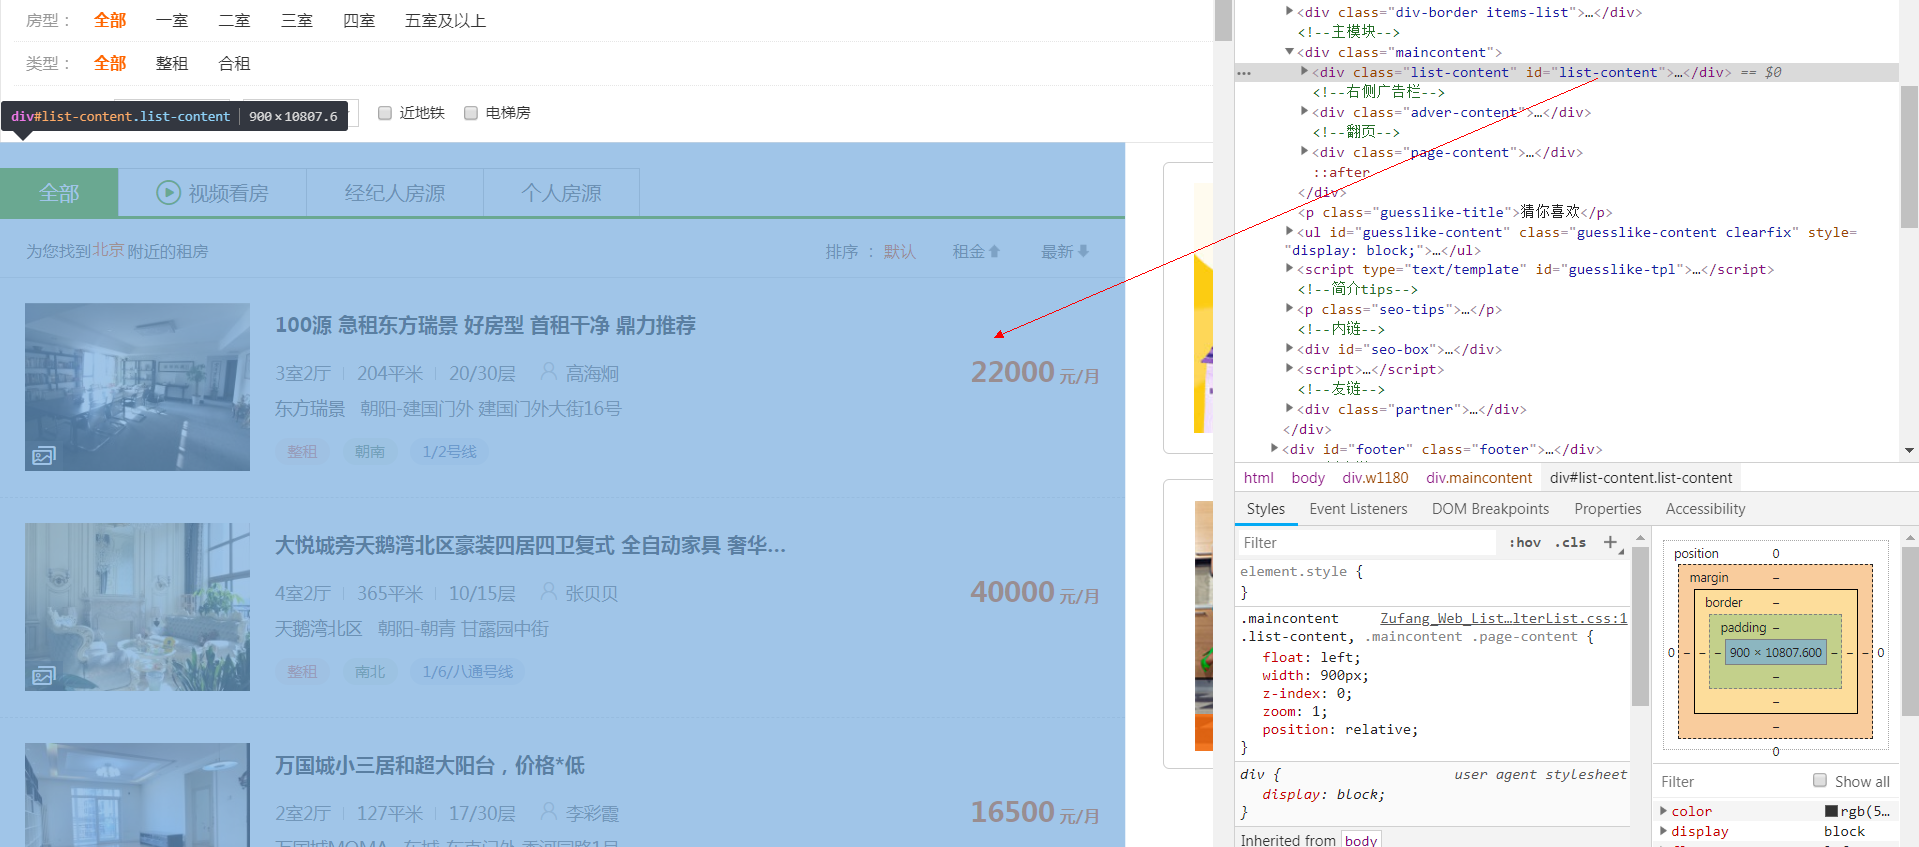Enable the Show all checkbox in Computed pane
Viewport: 1919px width, 847px height.
[1820, 780]
